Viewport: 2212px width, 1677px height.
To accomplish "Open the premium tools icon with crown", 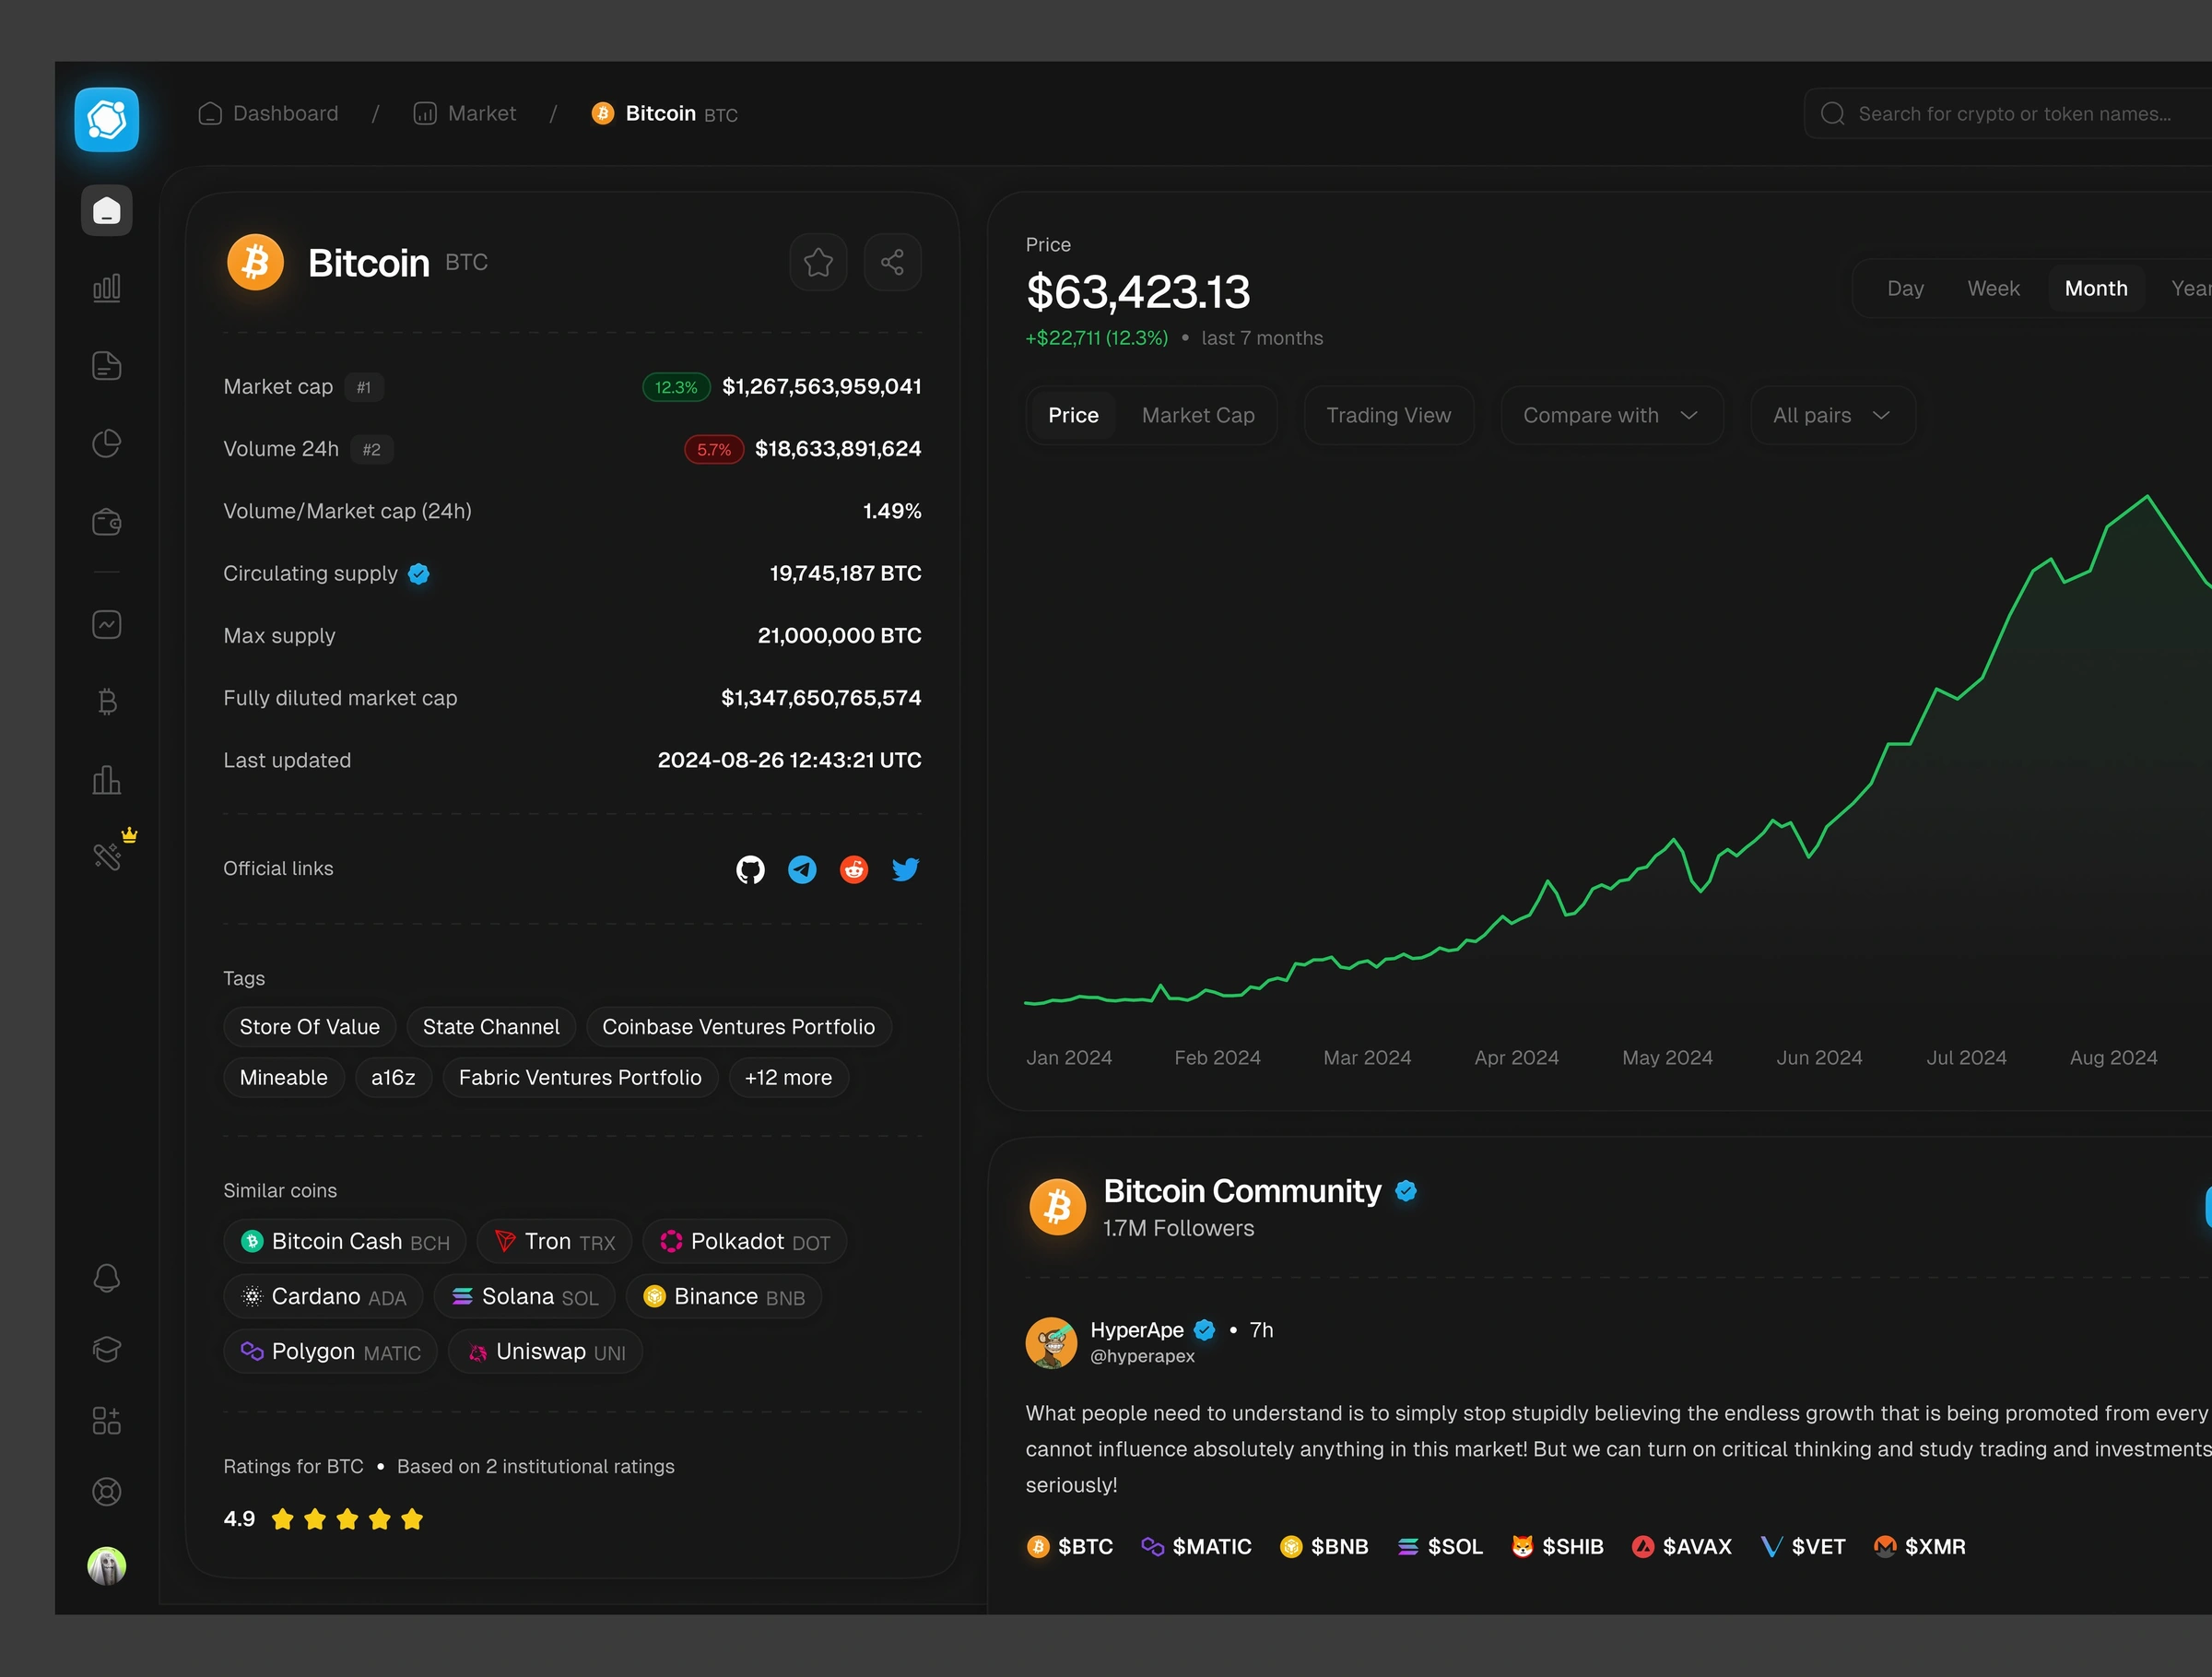I will pos(108,855).
